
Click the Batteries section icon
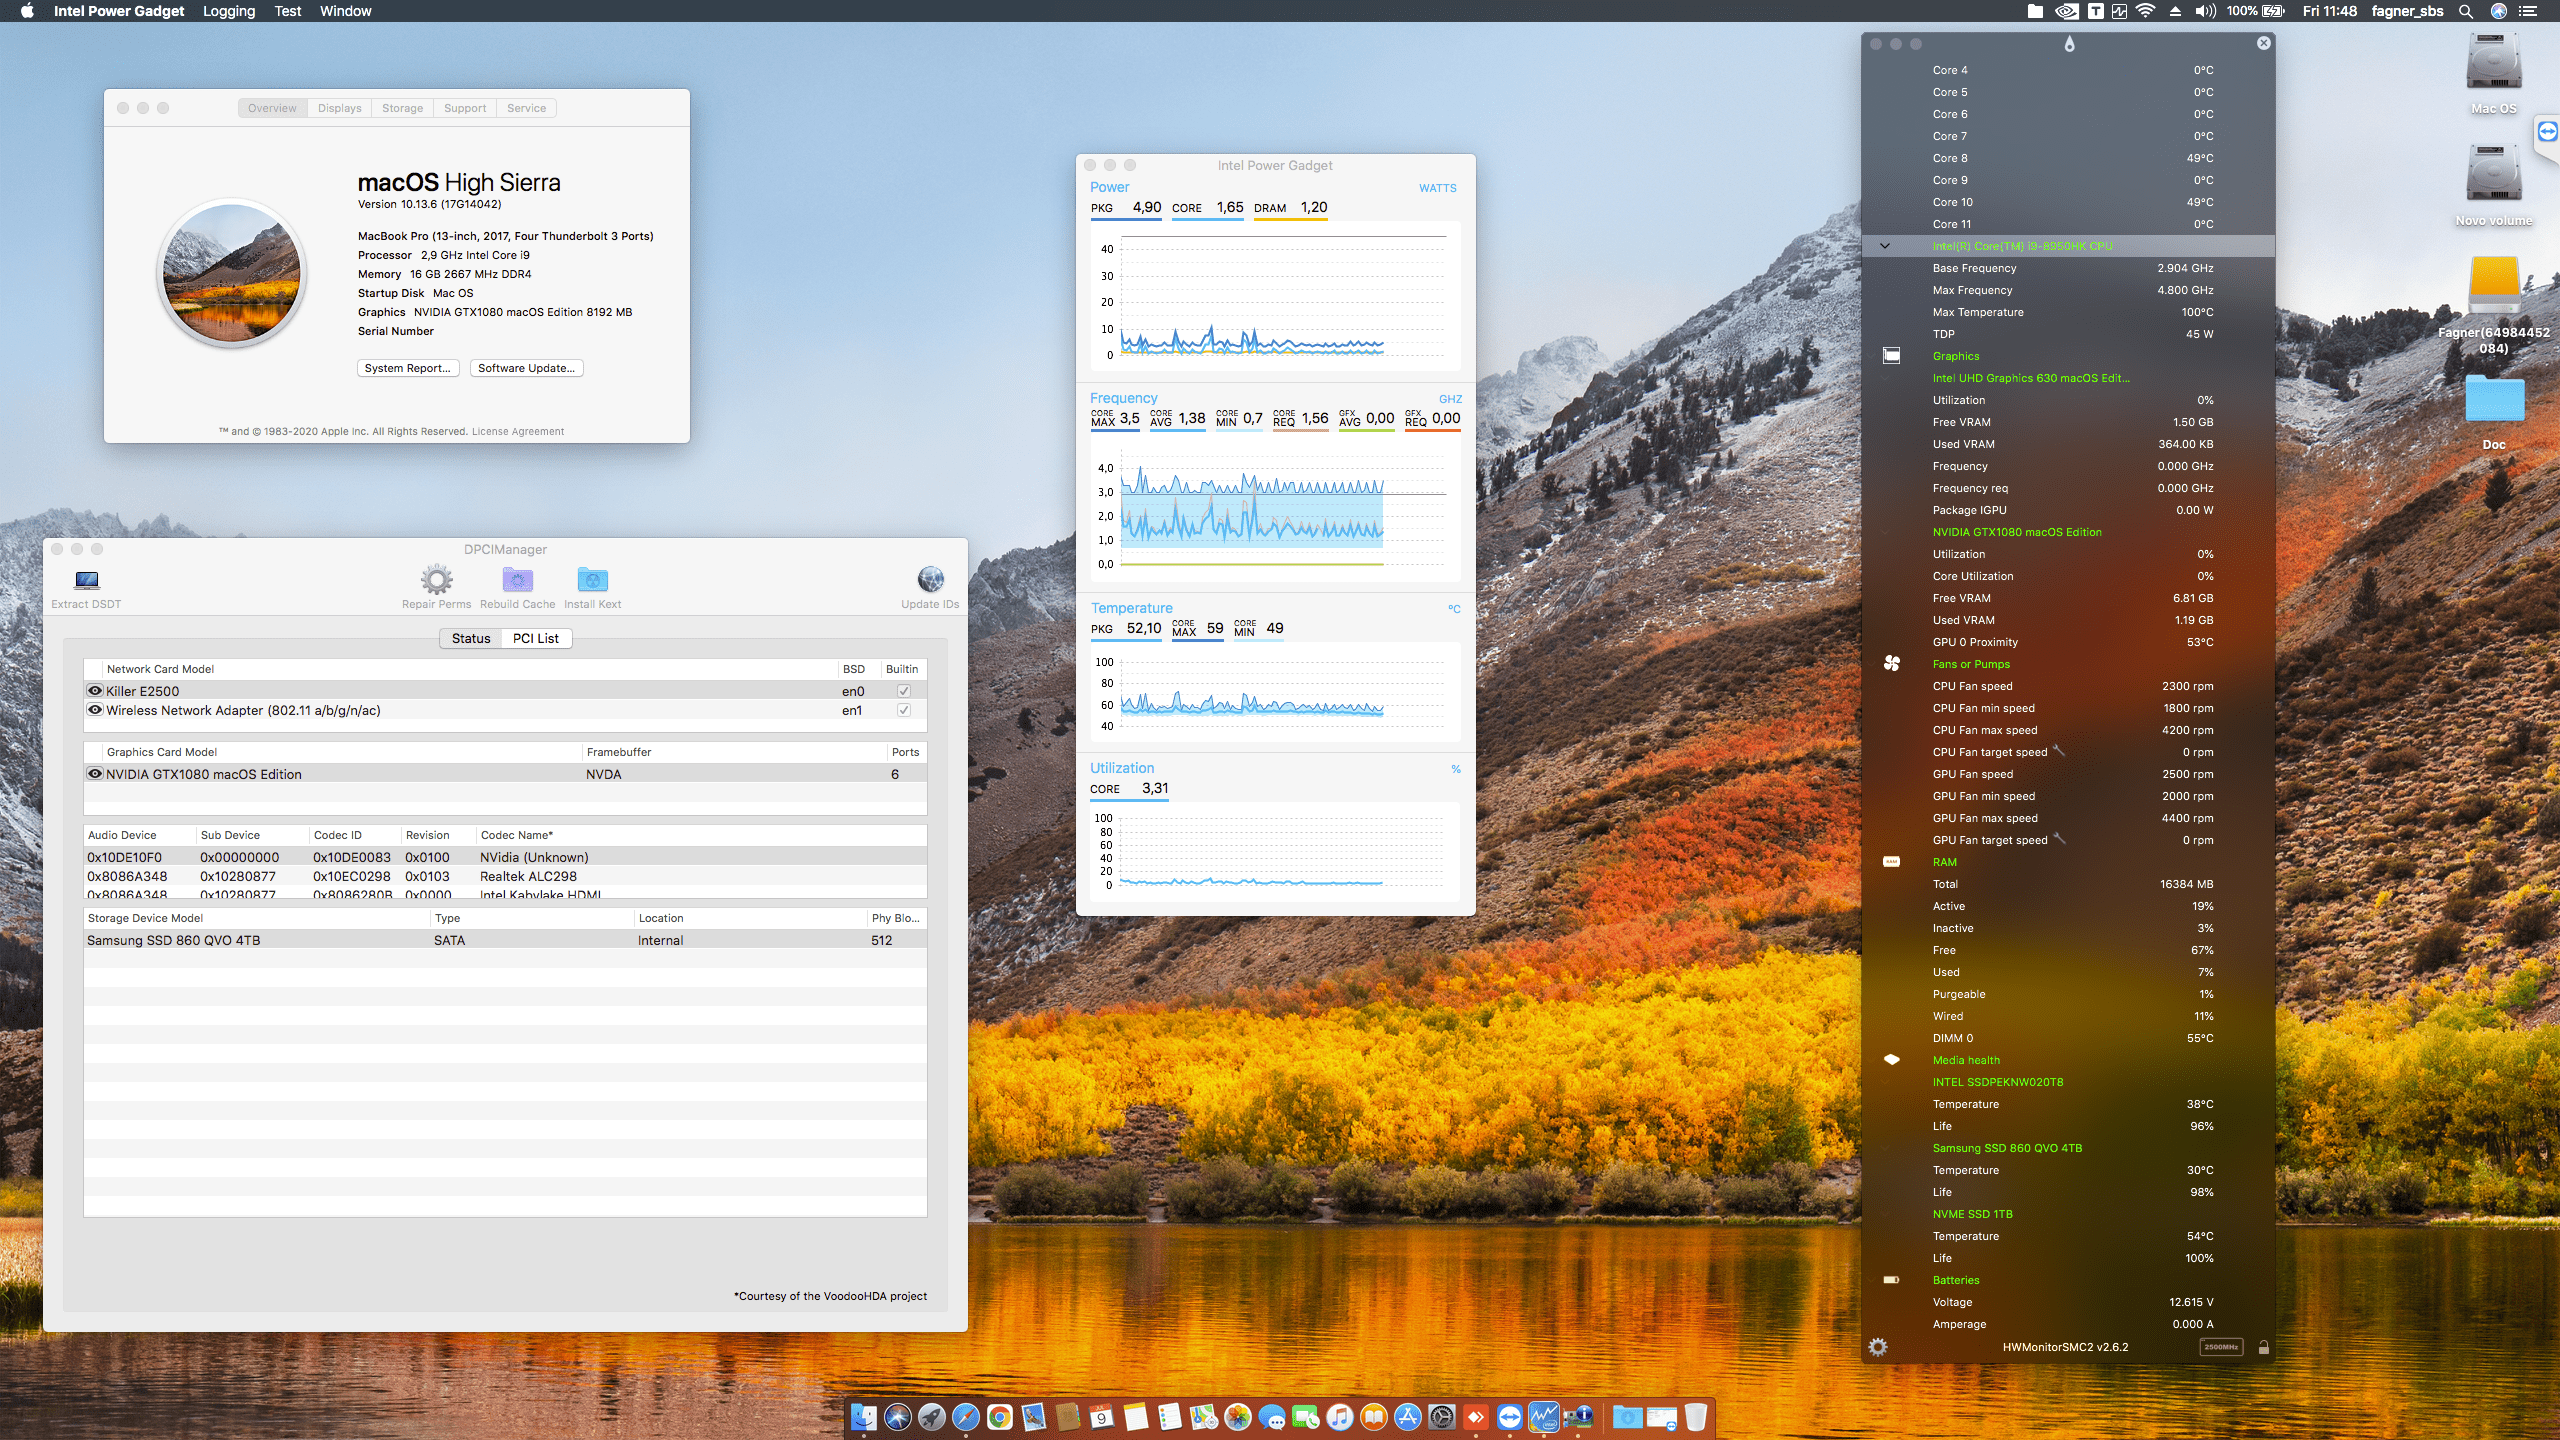(1891, 1279)
